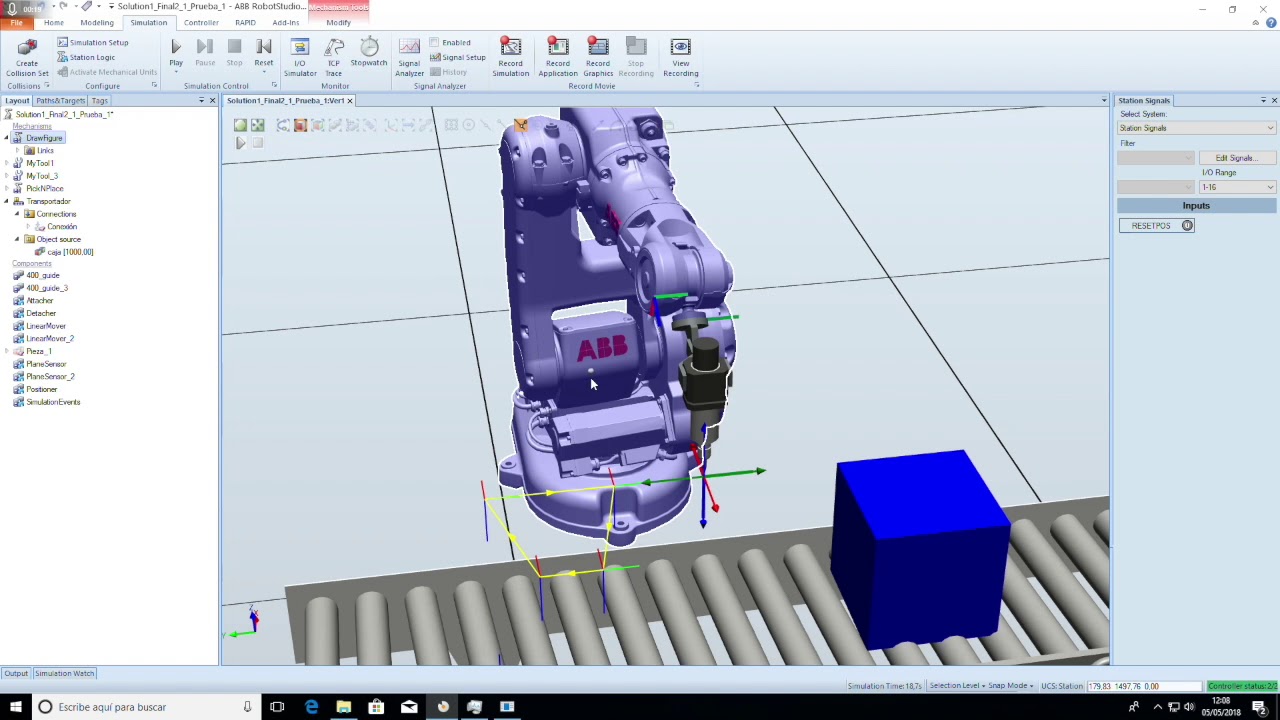The image size is (1280, 720).
Task: Switch to the Controller ribbon tab
Action: coord(201,22)
